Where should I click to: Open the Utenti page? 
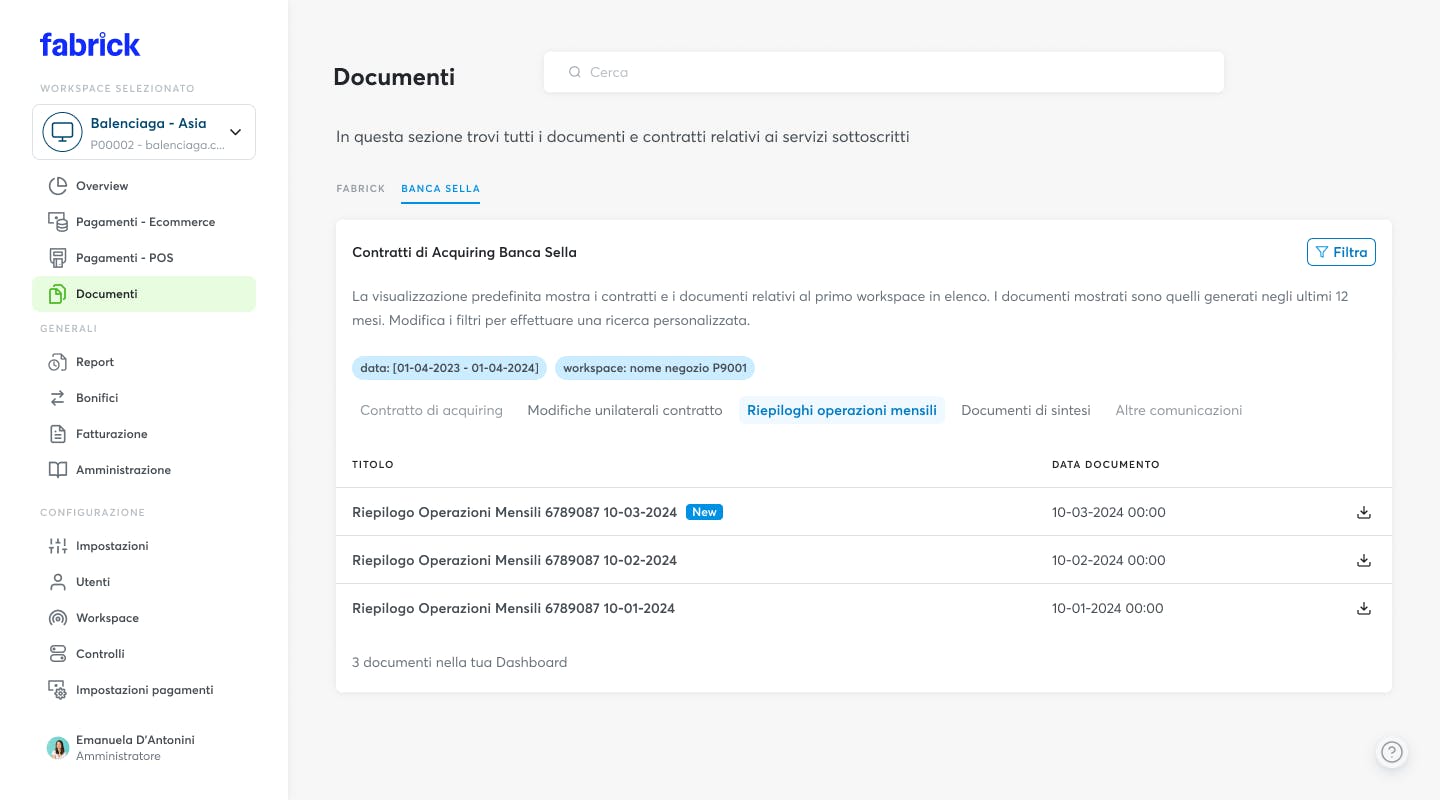click(x=144, y=582)
